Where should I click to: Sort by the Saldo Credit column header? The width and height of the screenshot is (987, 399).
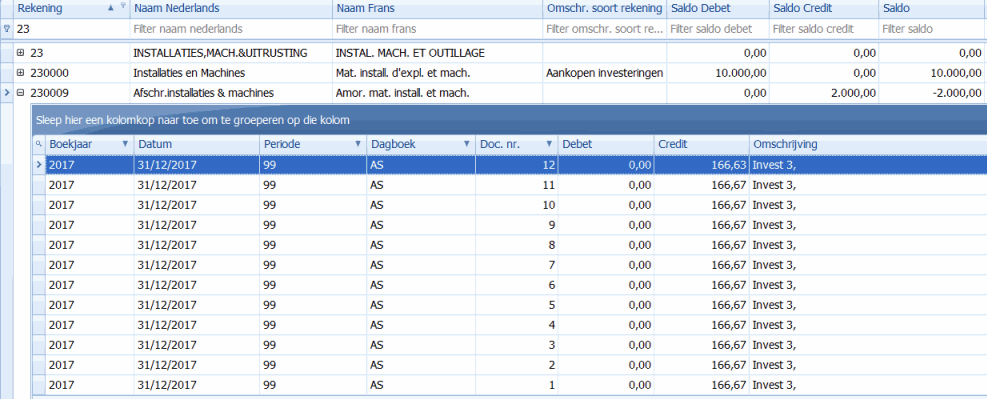coord(824,8)
